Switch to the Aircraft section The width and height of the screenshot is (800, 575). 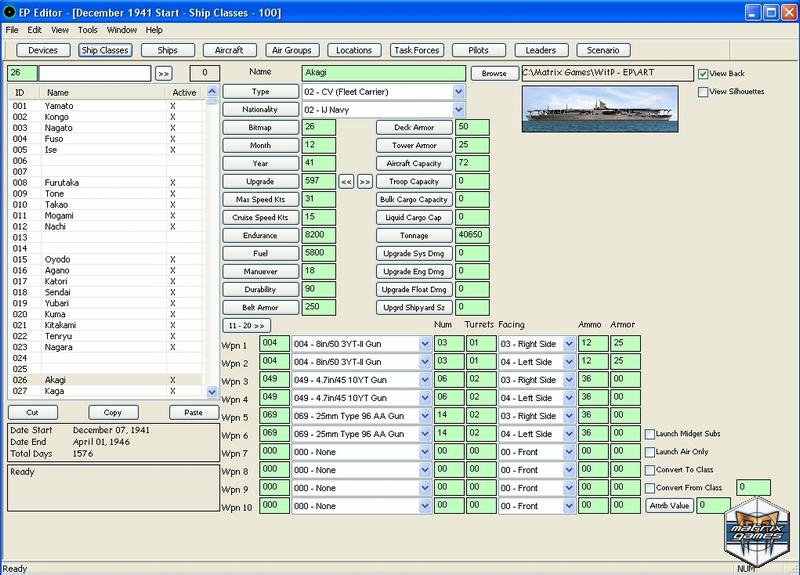tap(222, 50)
